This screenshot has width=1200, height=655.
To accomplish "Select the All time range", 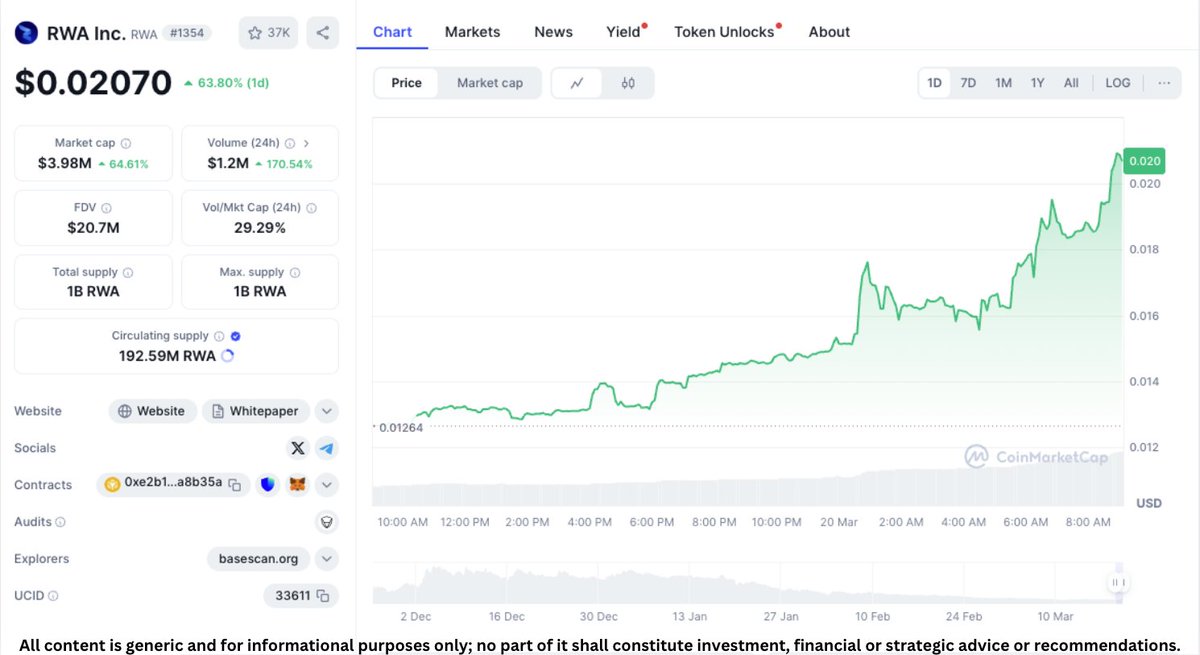I will coord(1071,83).
